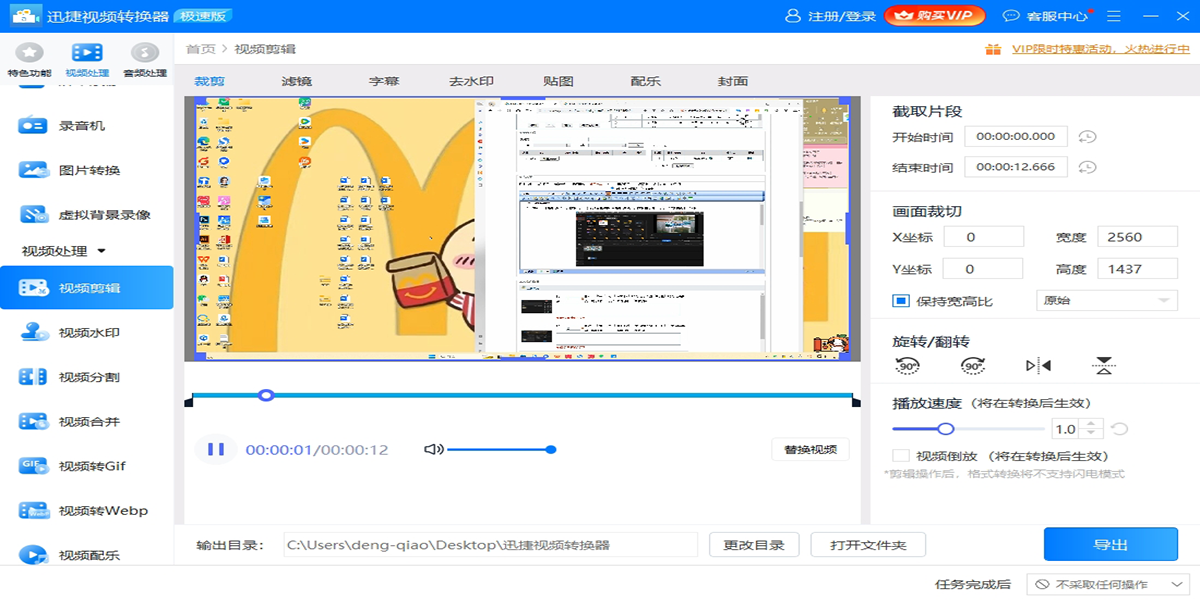Adjust the playback speed slider handle
This screenshot has width=1200, height=600.
pos(945,429)
